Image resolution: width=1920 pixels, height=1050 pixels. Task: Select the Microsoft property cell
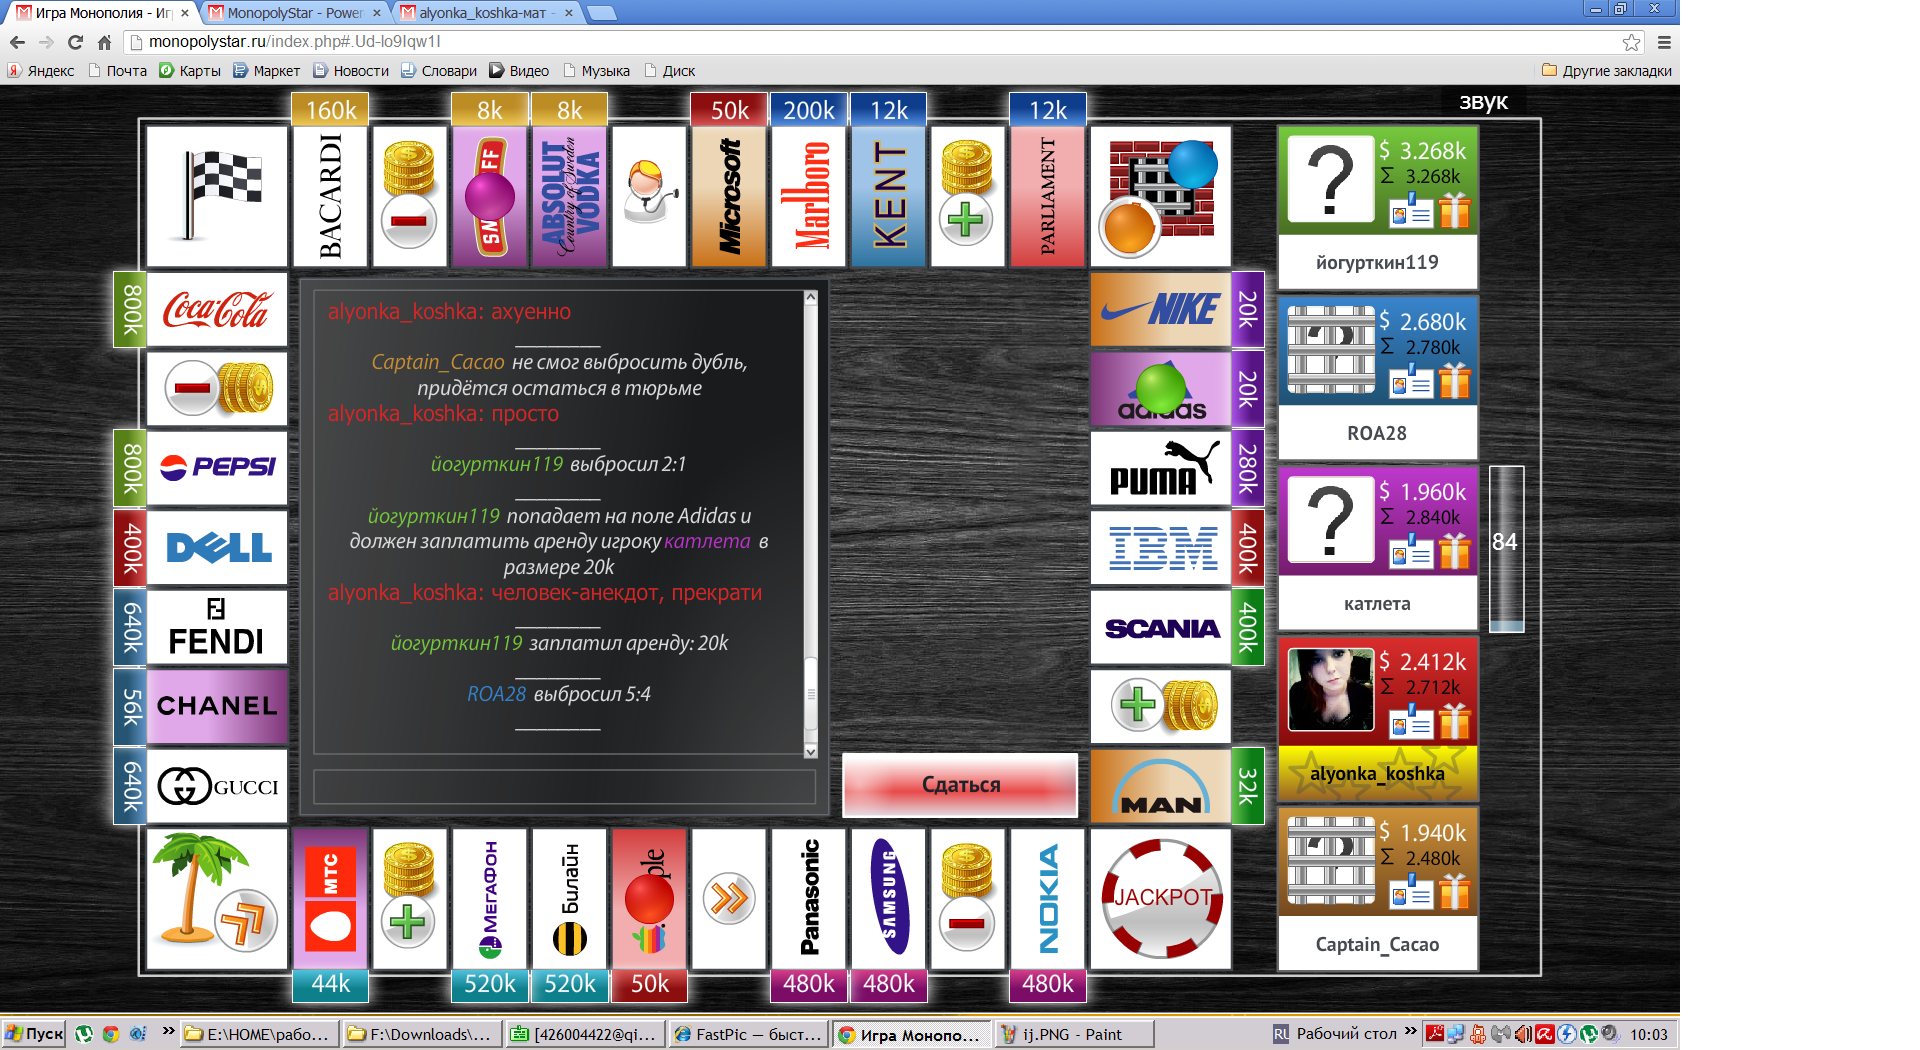[729, 196]
